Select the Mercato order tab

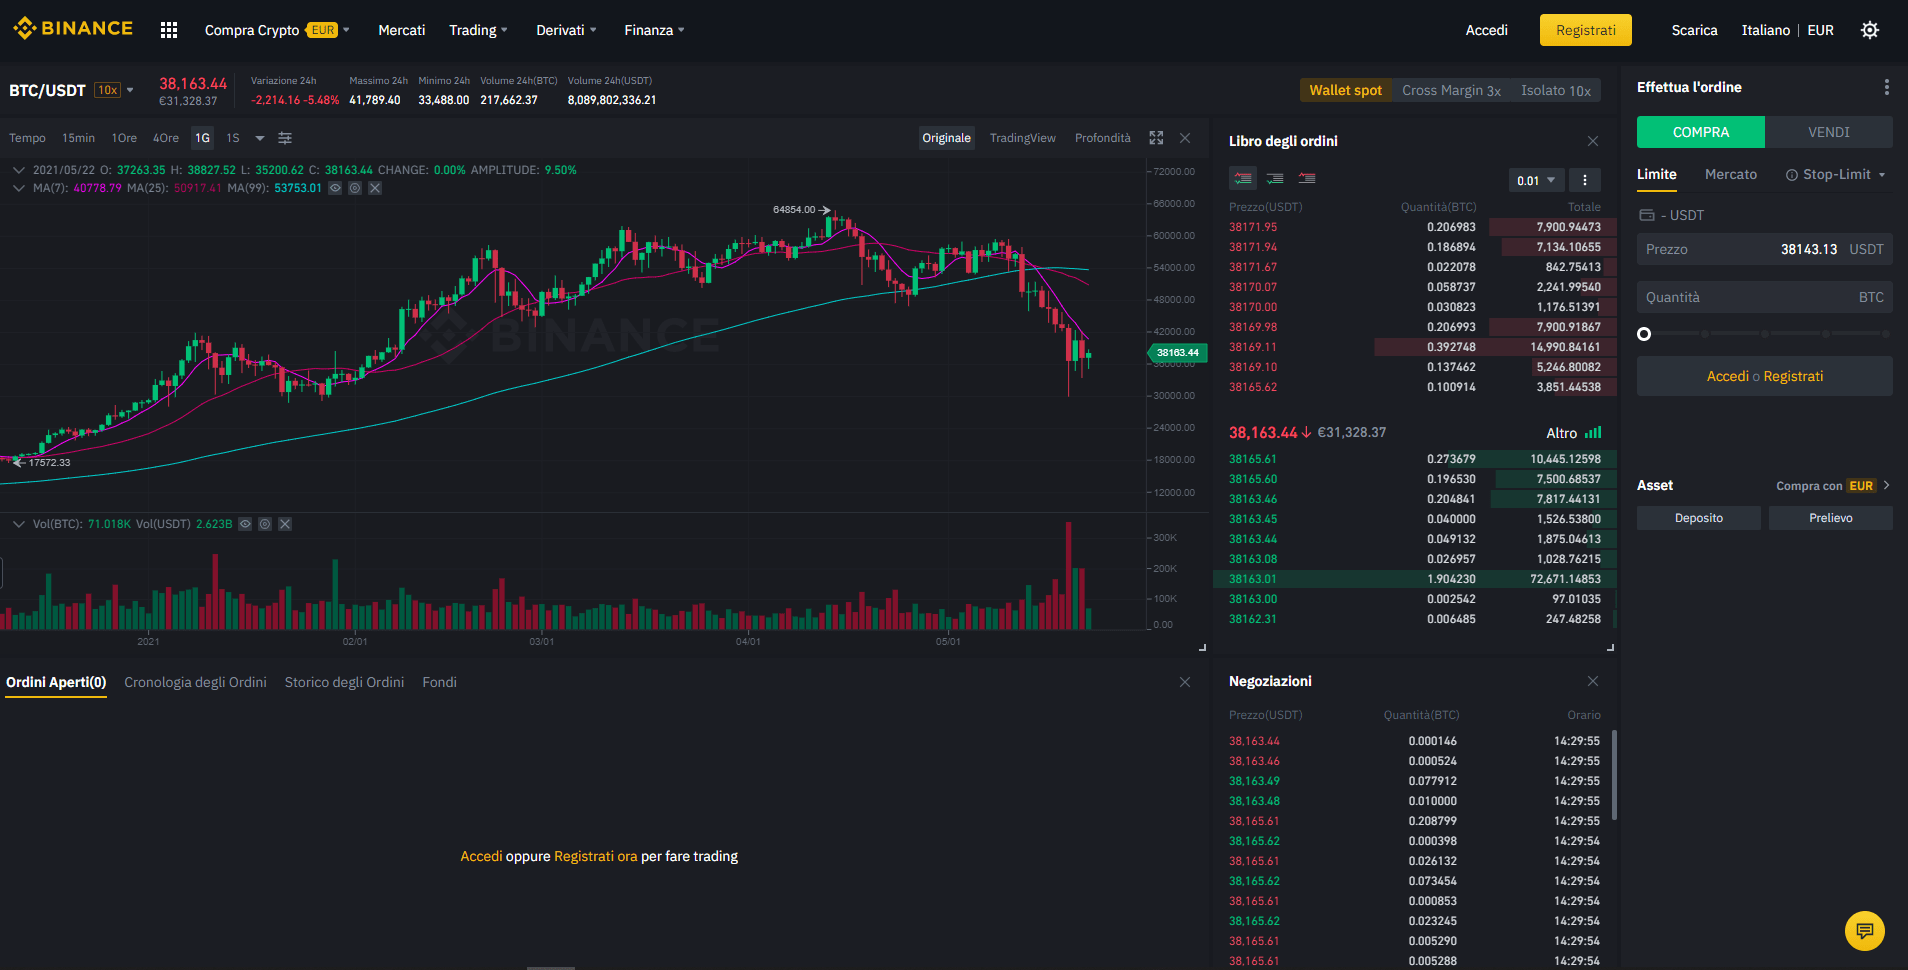[1730, 174]
